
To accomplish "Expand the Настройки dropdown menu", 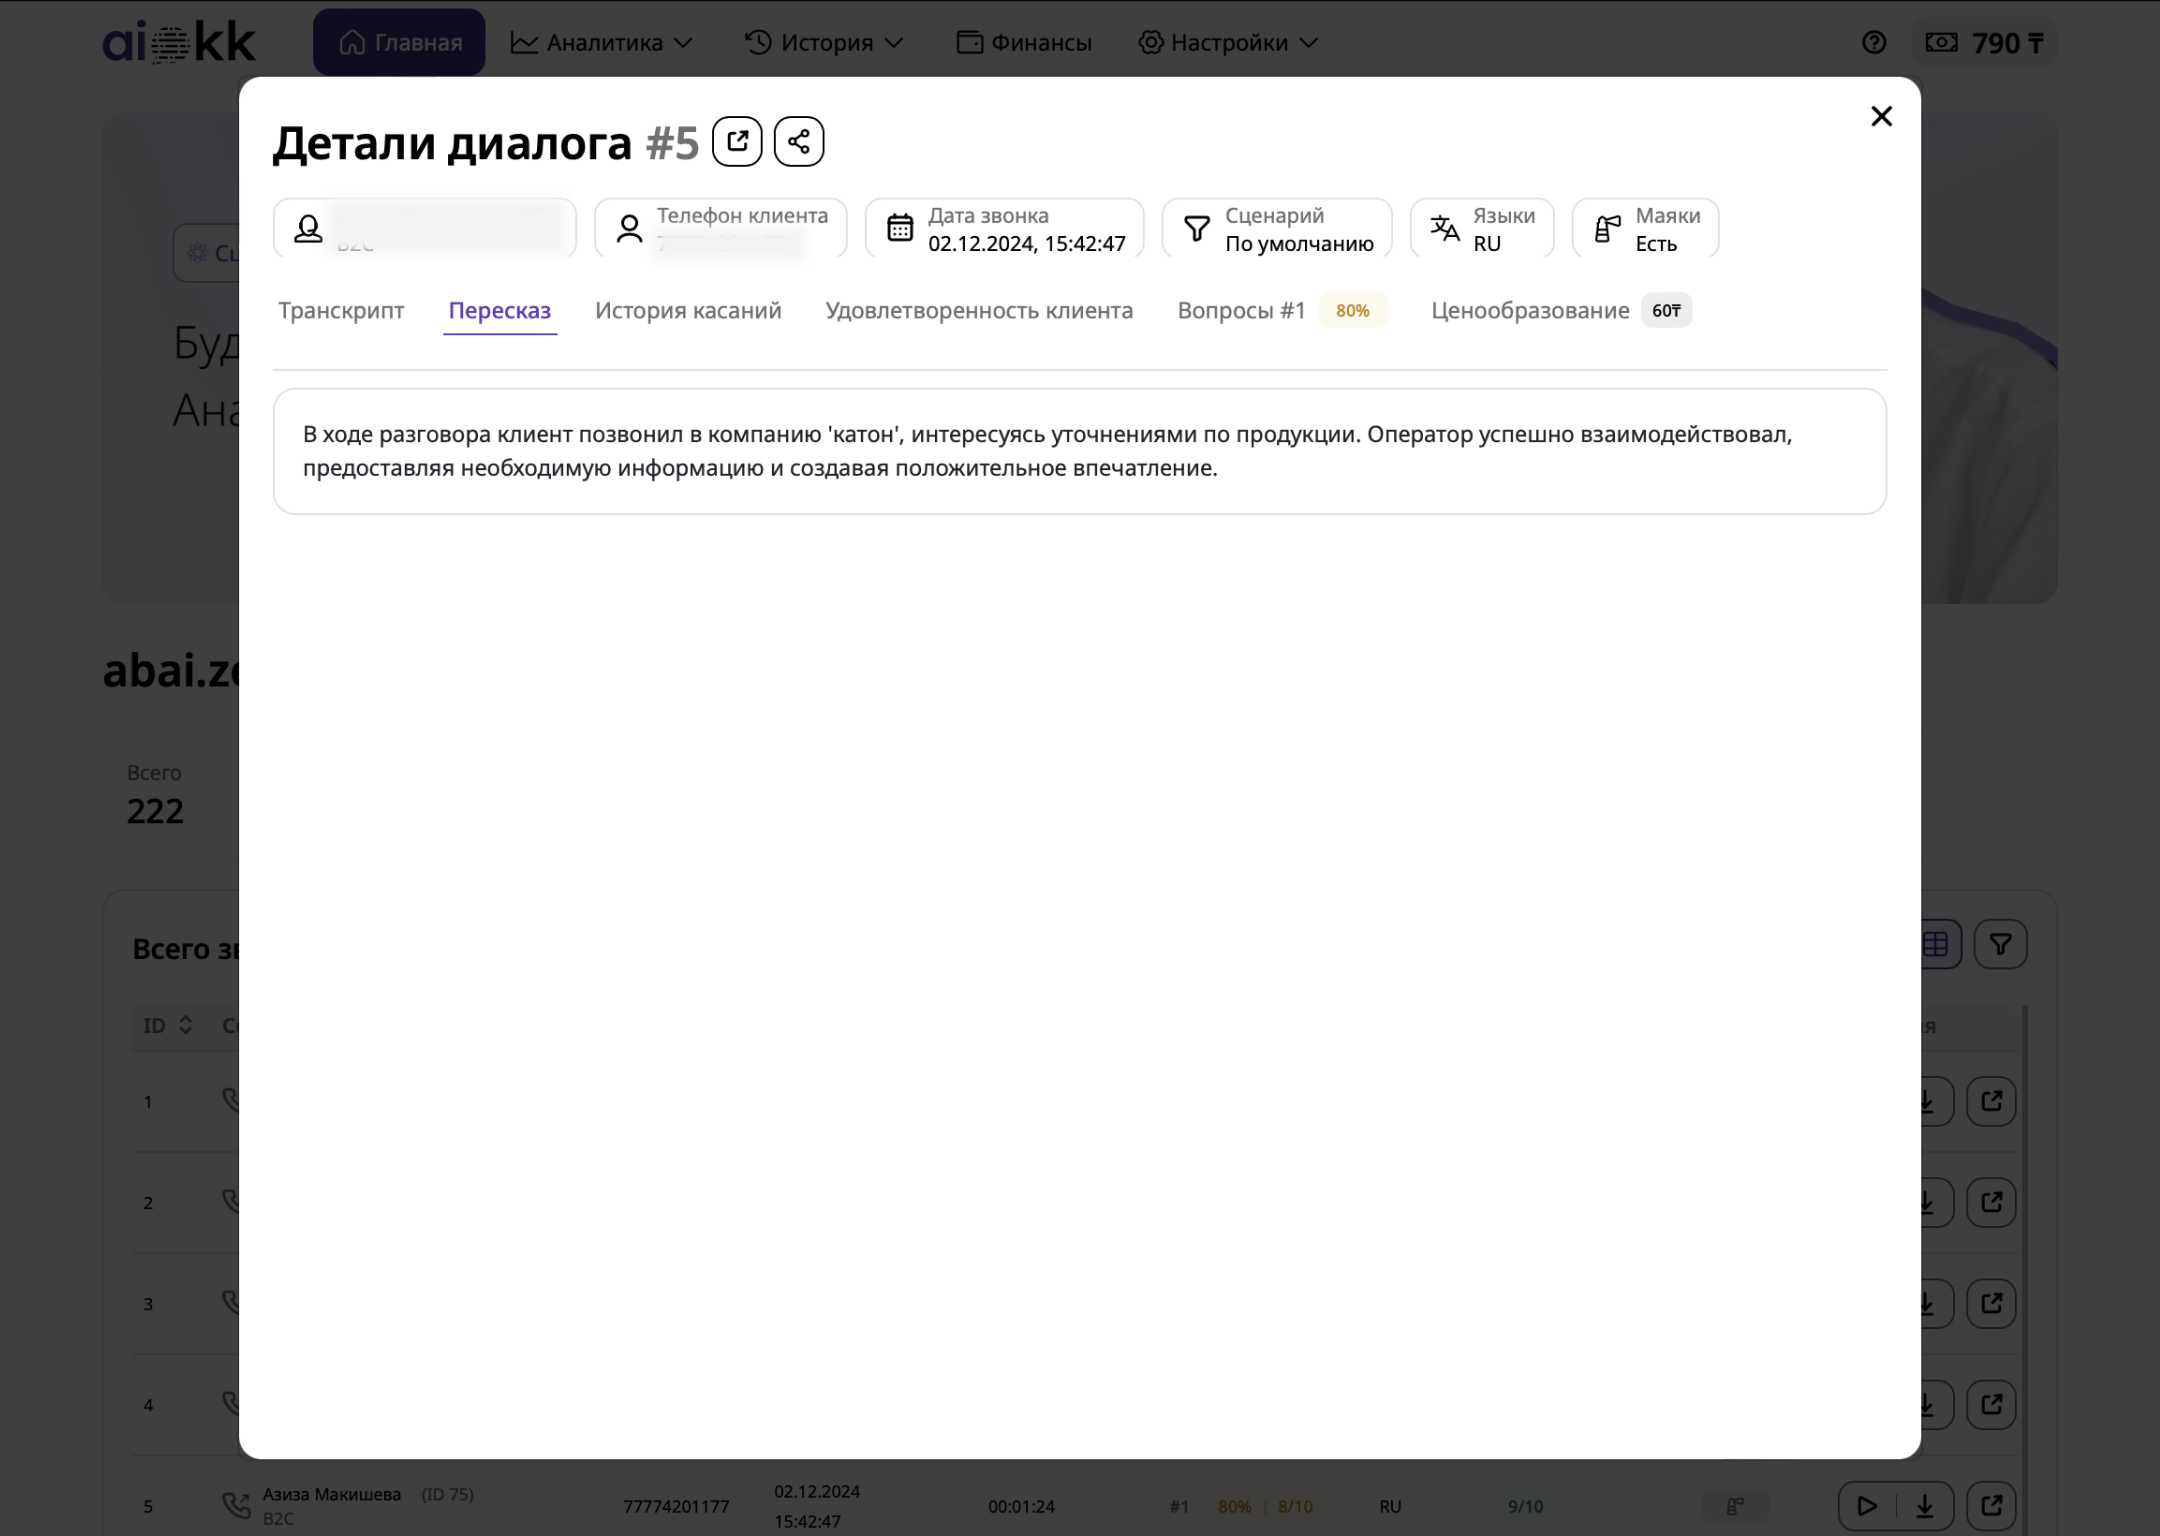I will [x=1228, y=43].
